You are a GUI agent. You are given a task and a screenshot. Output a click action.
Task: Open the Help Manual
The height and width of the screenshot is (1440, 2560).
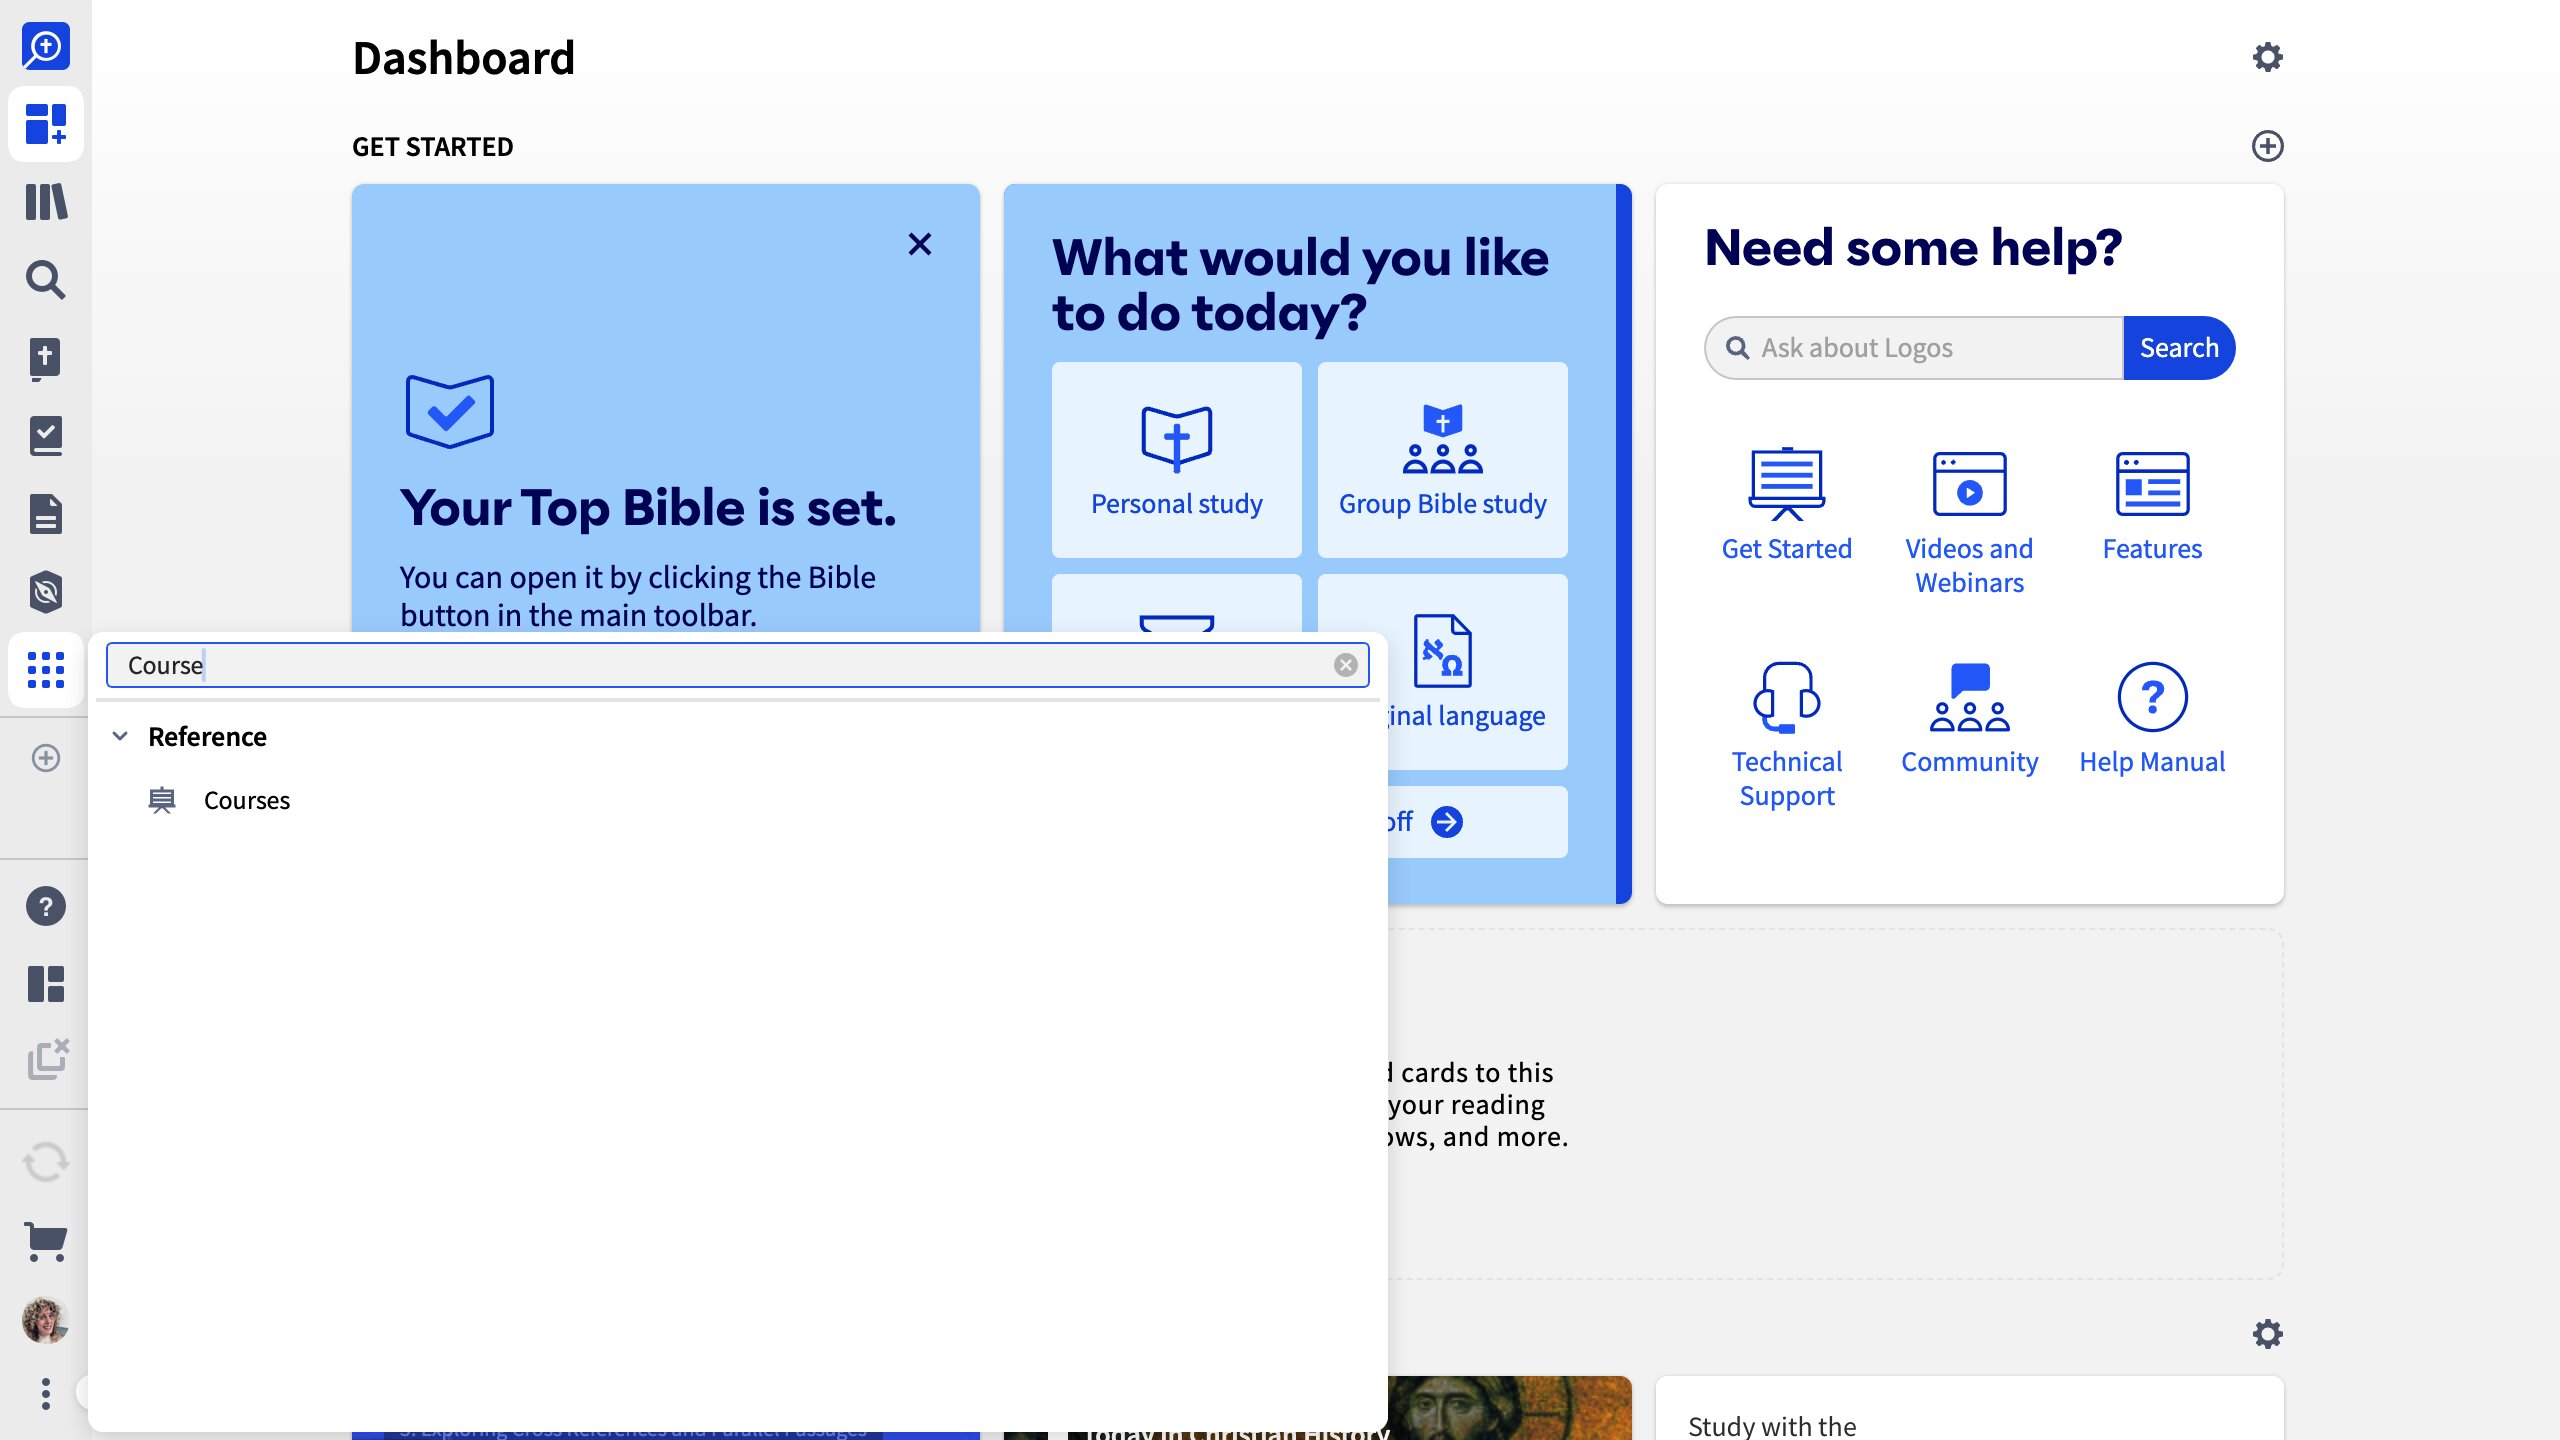pyautogui.click(x=2152, y=718)
